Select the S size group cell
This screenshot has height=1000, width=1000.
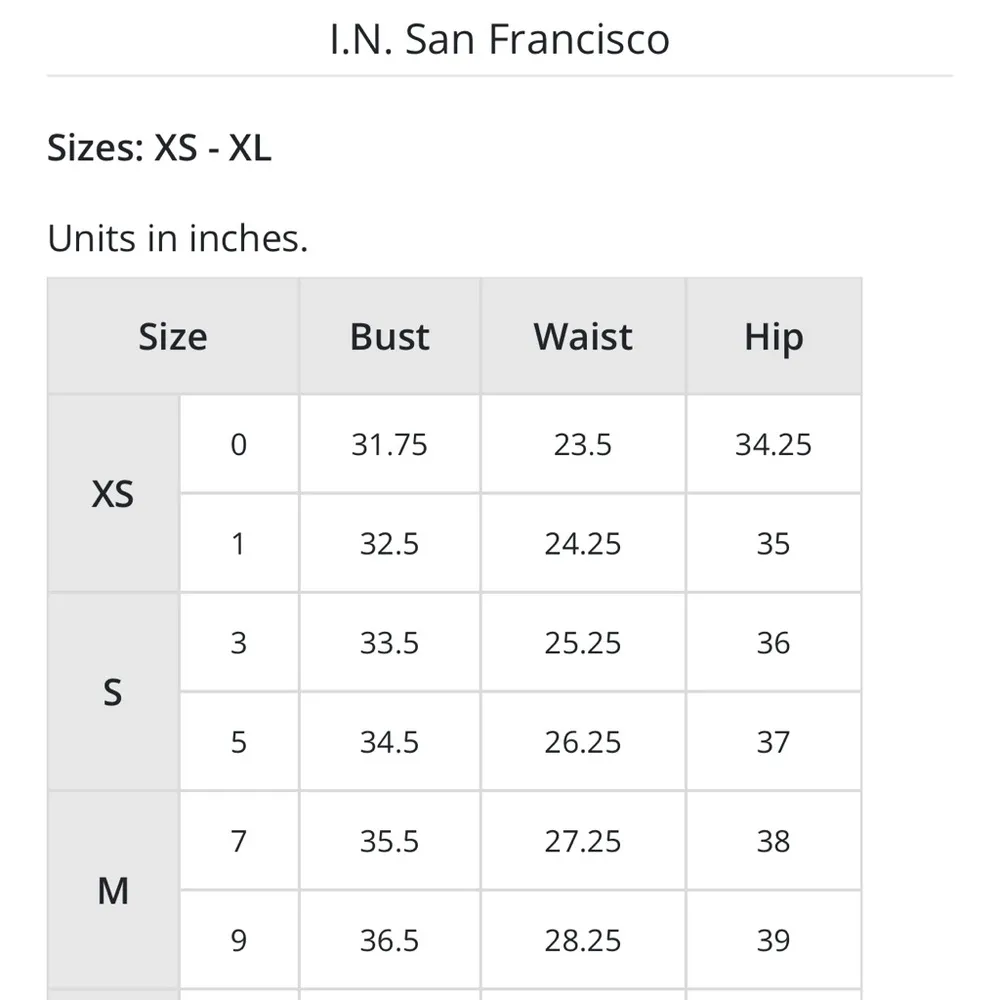(x=113, y=692)
